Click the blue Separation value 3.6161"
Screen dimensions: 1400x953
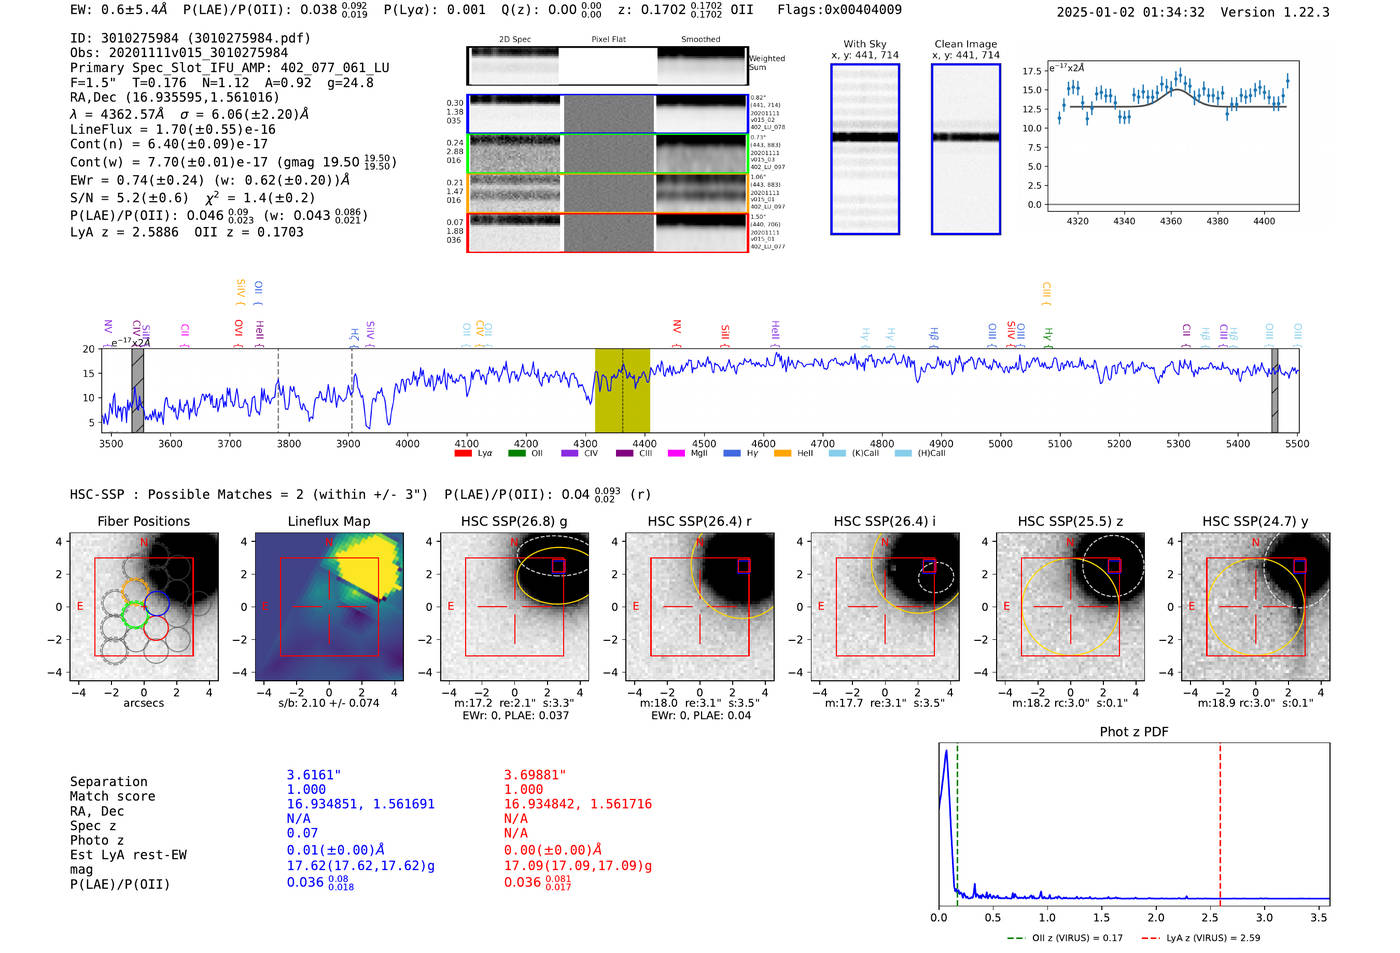click(314, 775)
